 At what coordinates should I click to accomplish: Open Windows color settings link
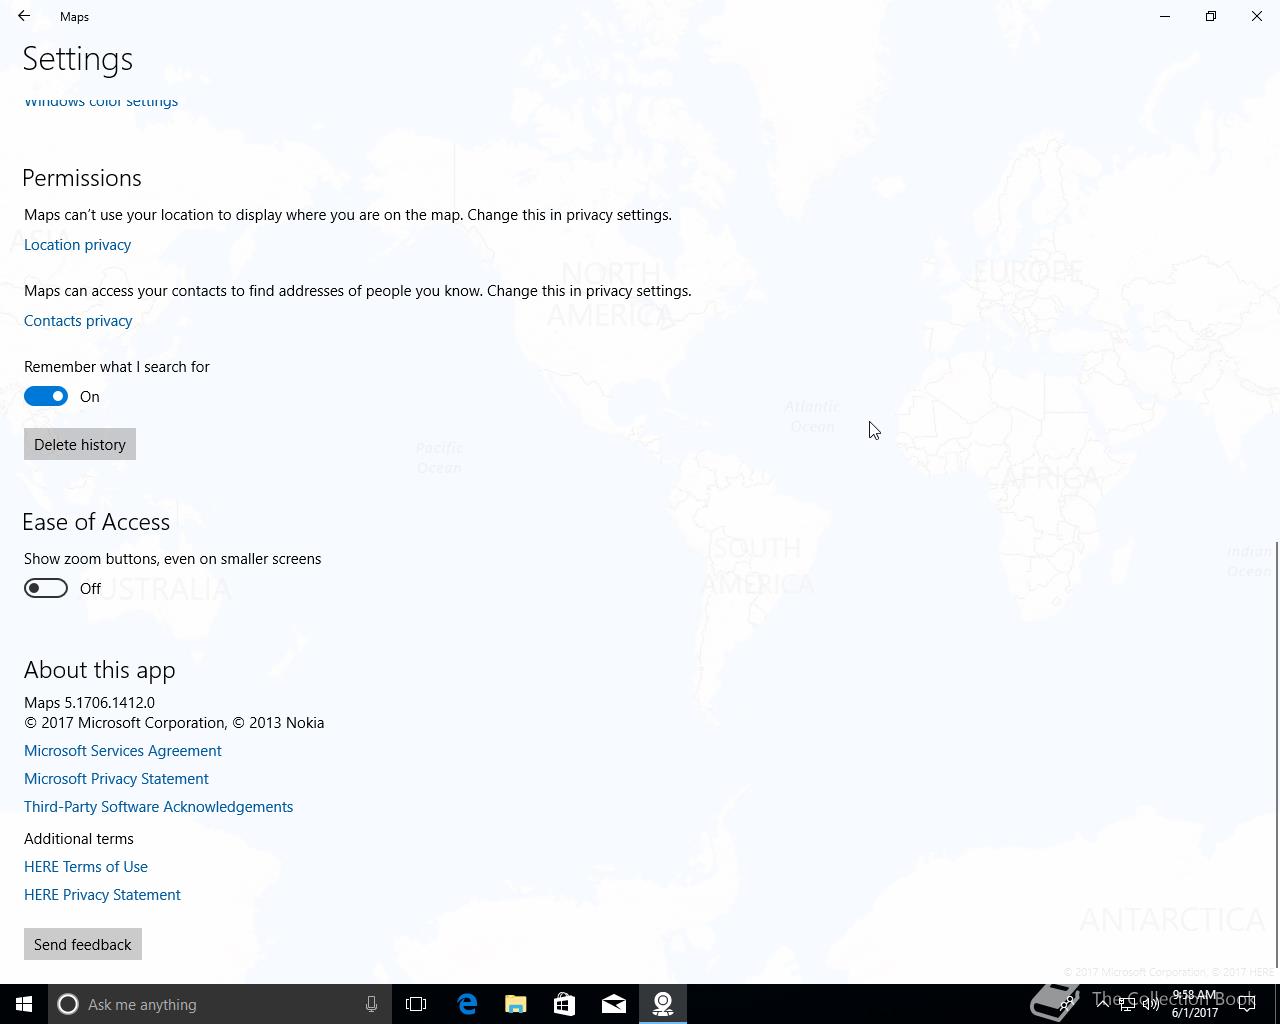coord(101,101)
